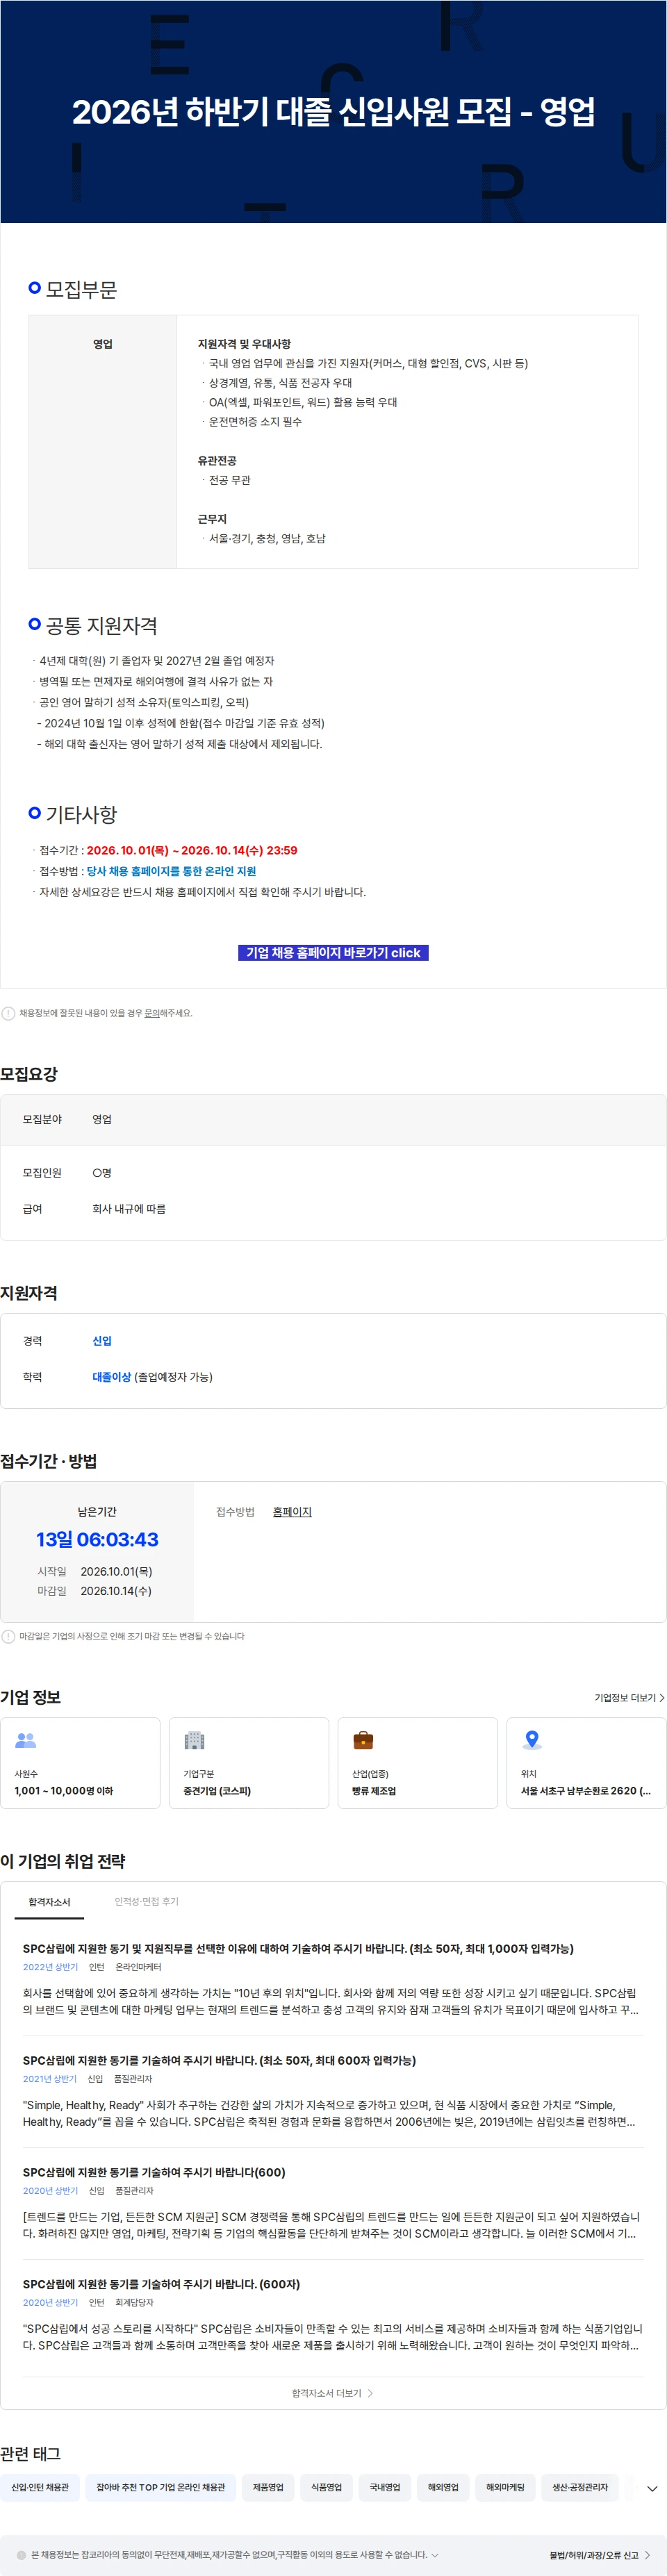Select the 잡아바 추천 TOP 기업 온라인 채용관 tag
This screenshot has height=2576, width=667.
coord(161,2488)
